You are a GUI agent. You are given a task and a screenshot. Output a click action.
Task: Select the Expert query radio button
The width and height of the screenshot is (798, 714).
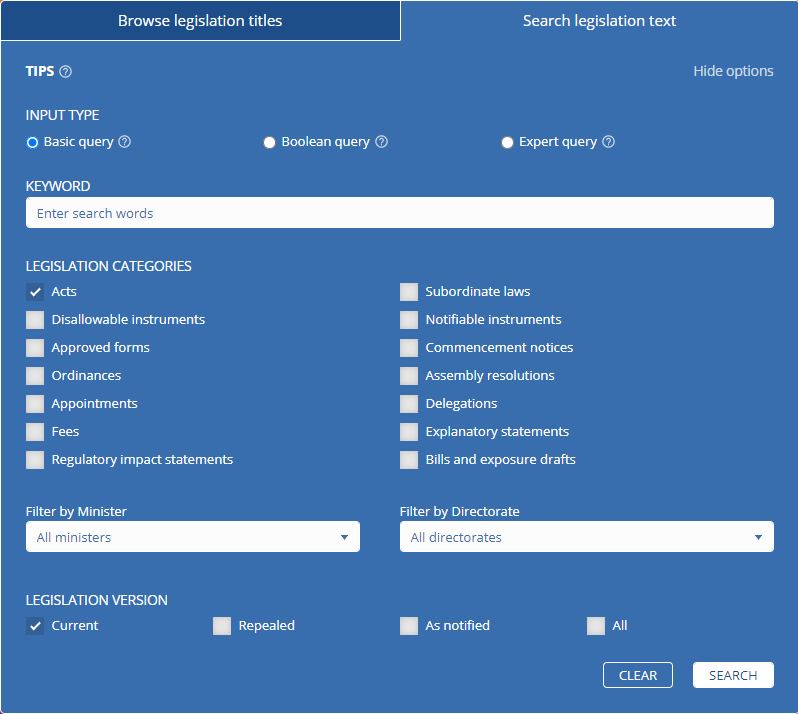[x=507, y=143]
